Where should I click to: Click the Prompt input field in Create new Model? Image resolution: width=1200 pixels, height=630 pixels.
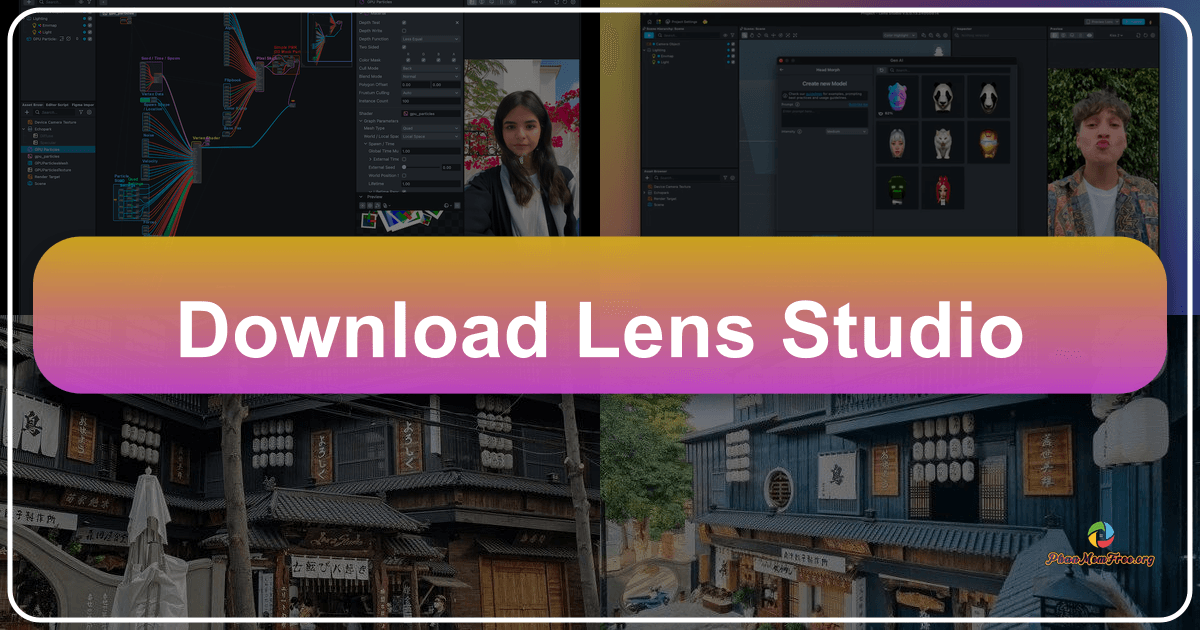(824, 117)
